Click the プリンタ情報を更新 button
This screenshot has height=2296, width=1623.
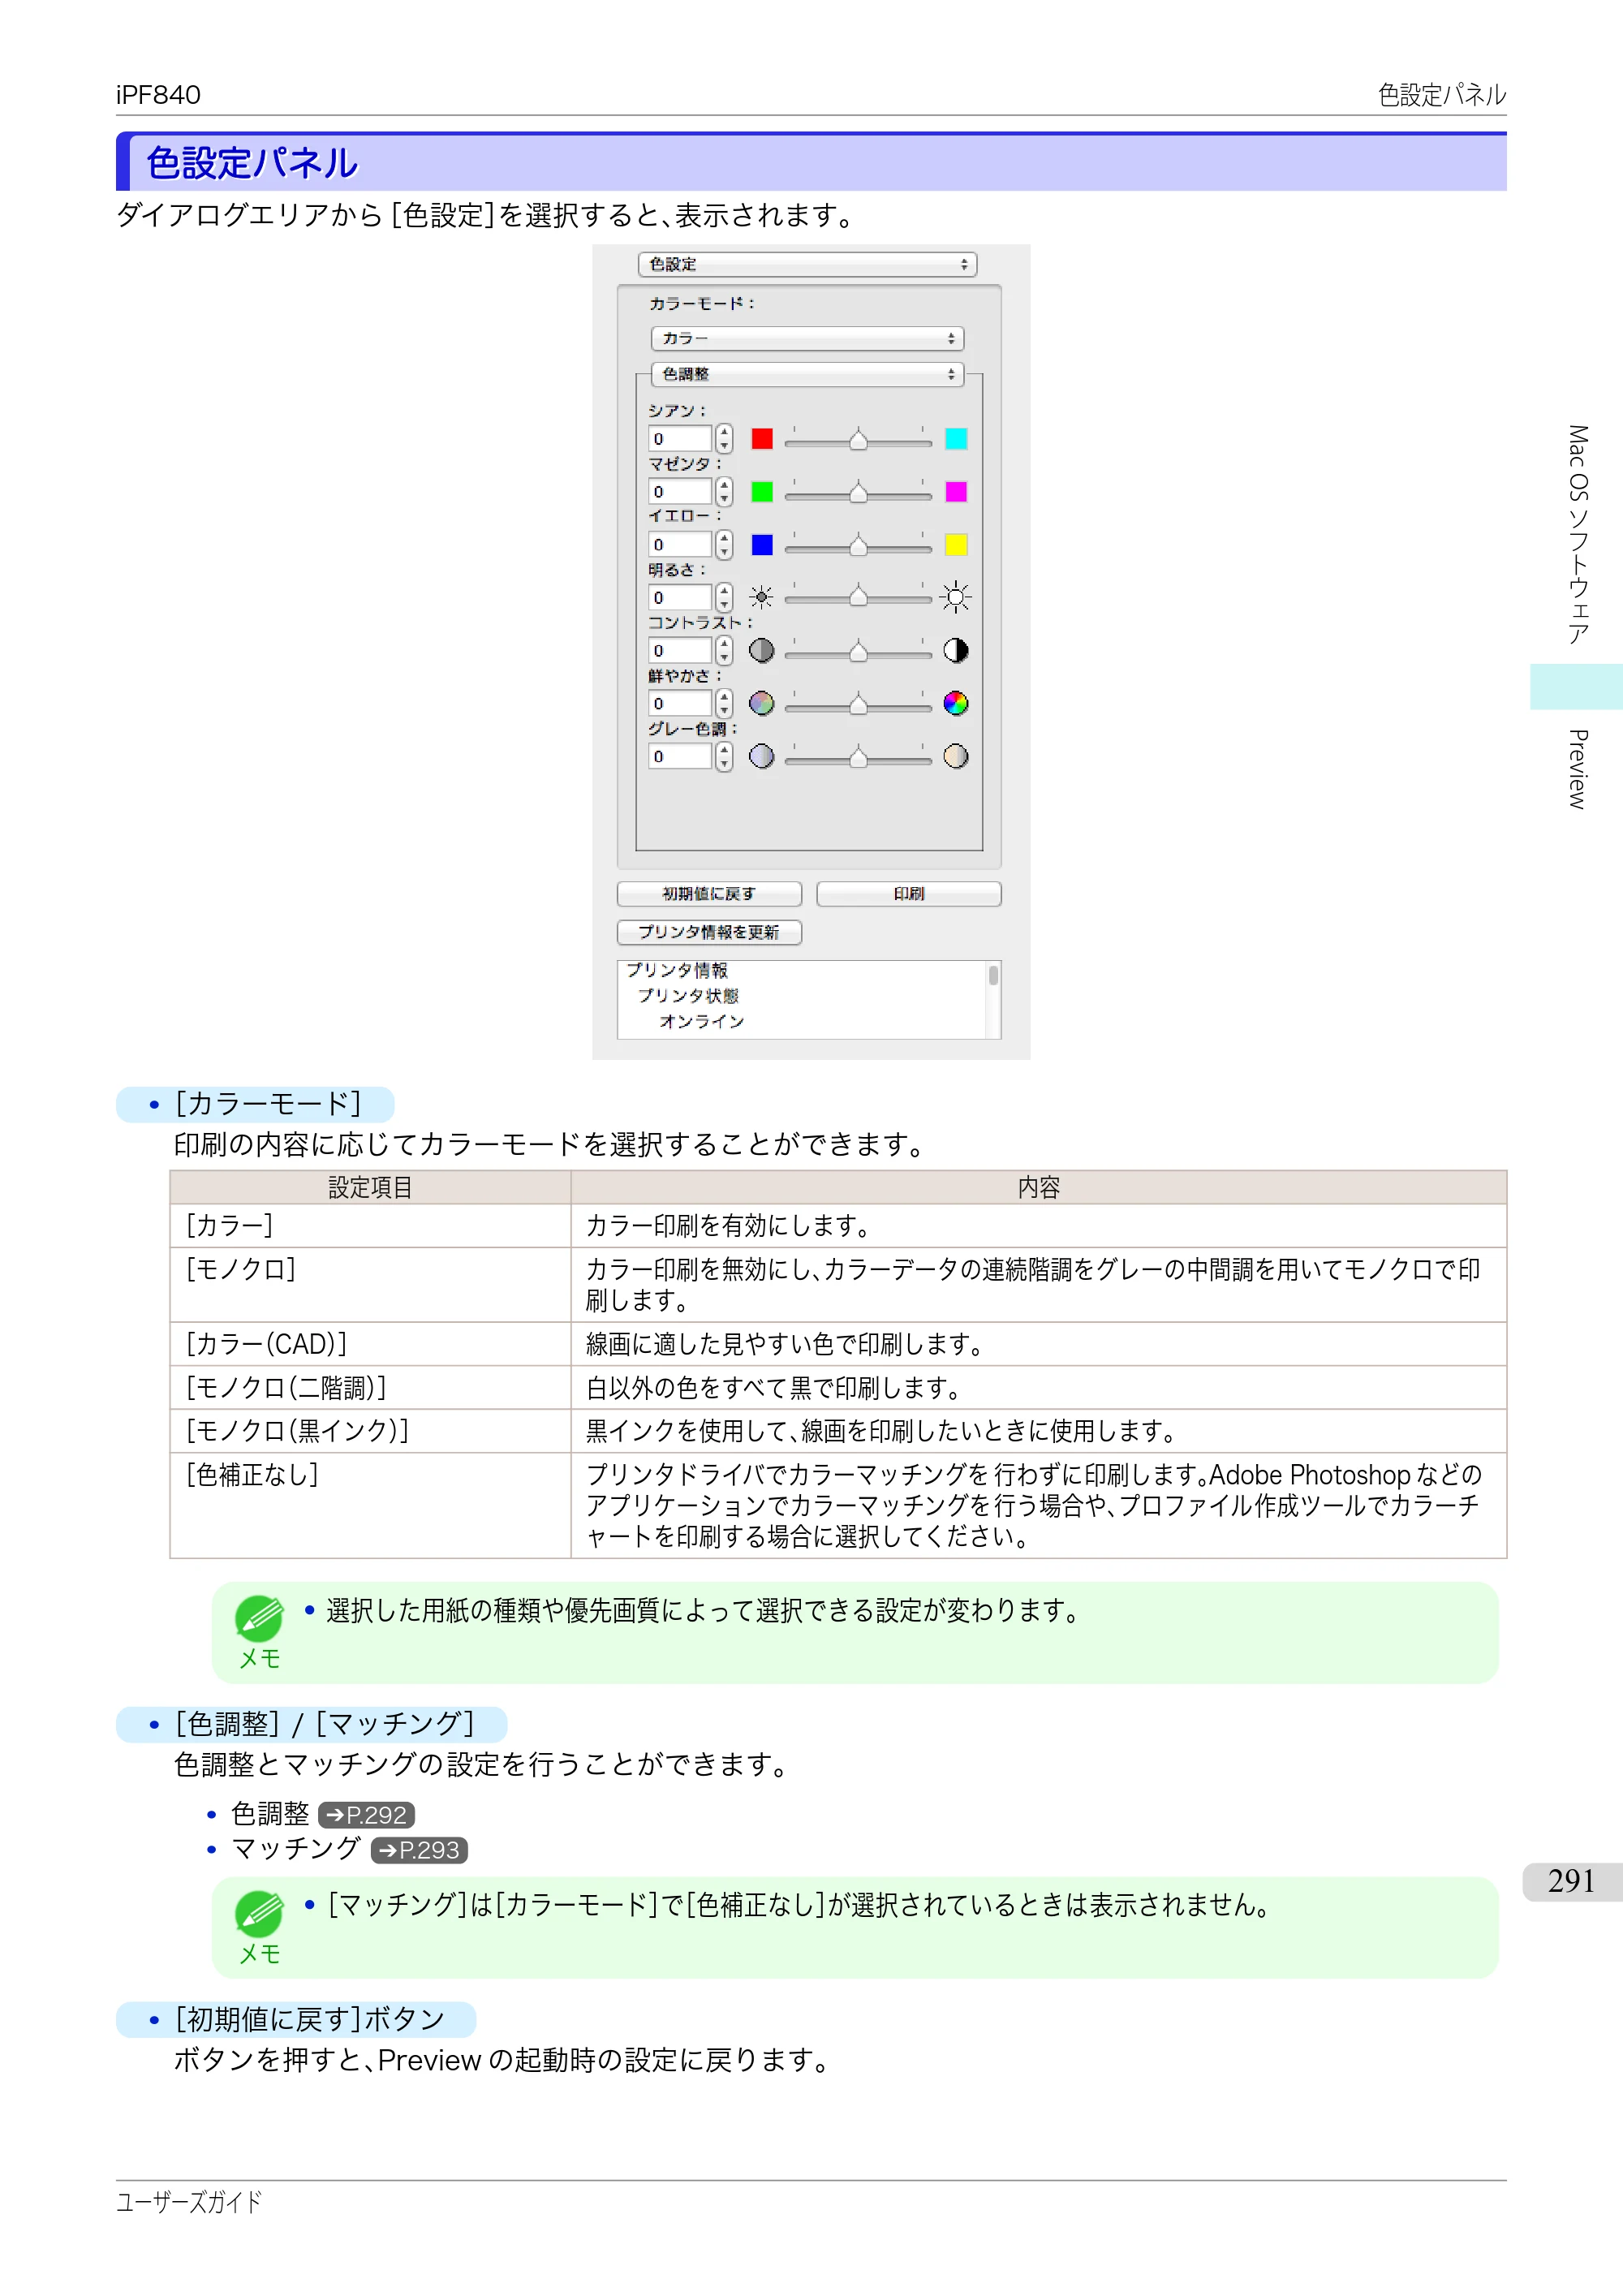(709, 933)
